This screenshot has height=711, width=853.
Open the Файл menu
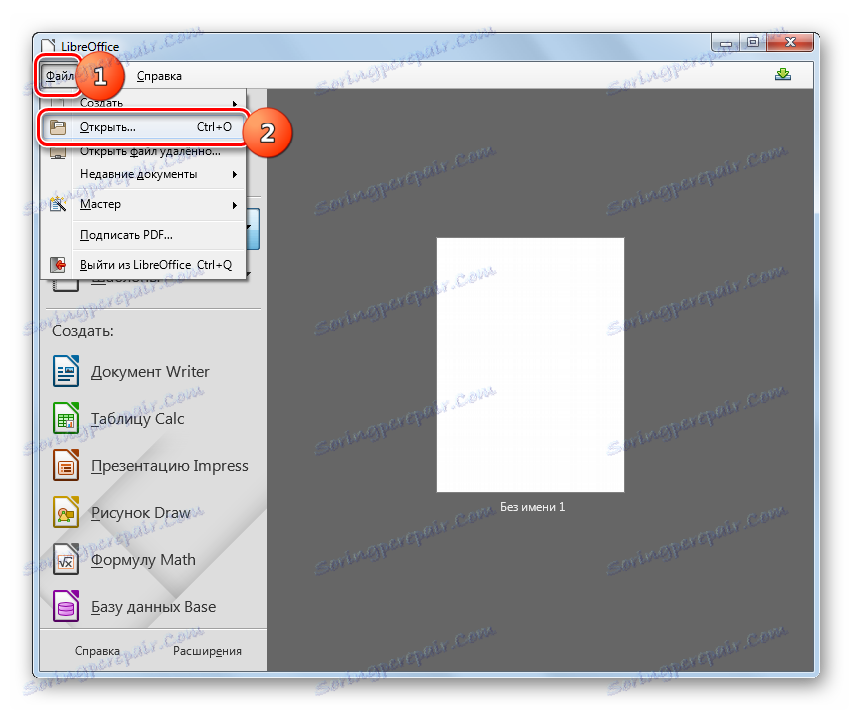pyautogui.click(x=59, y=76)
